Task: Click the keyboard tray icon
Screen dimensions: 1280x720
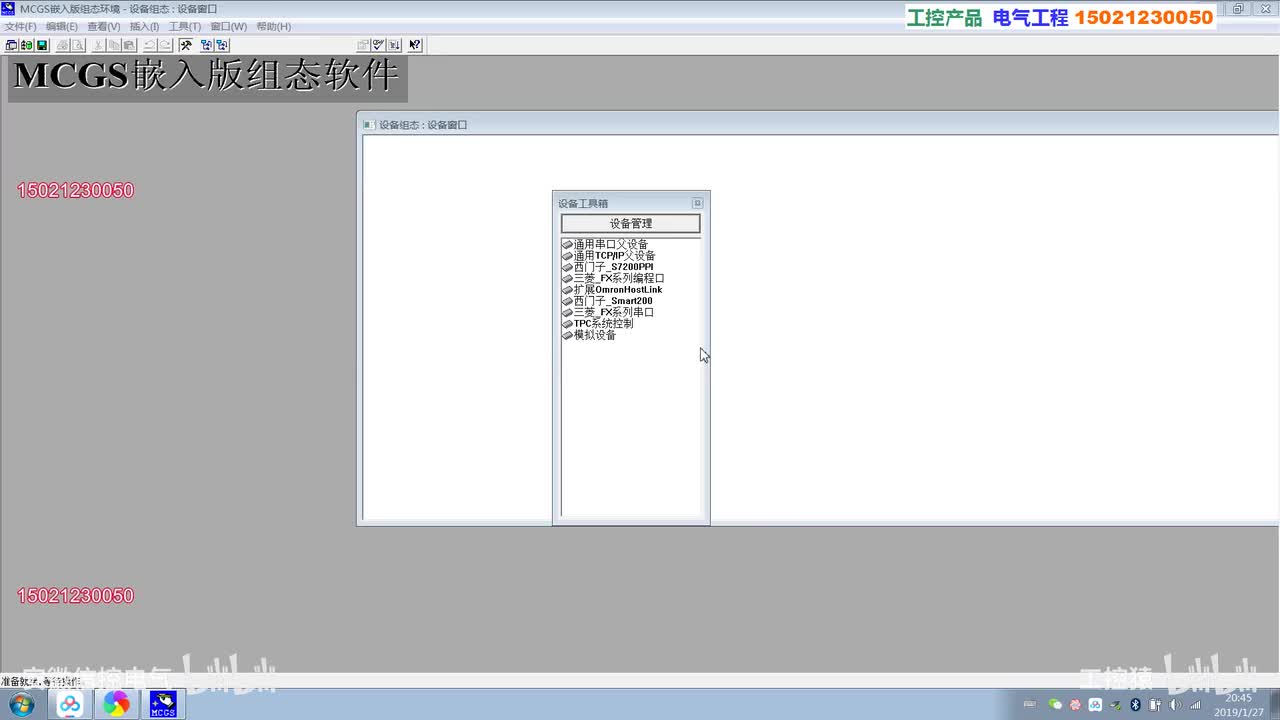Action: click(x=1030, y=705)
